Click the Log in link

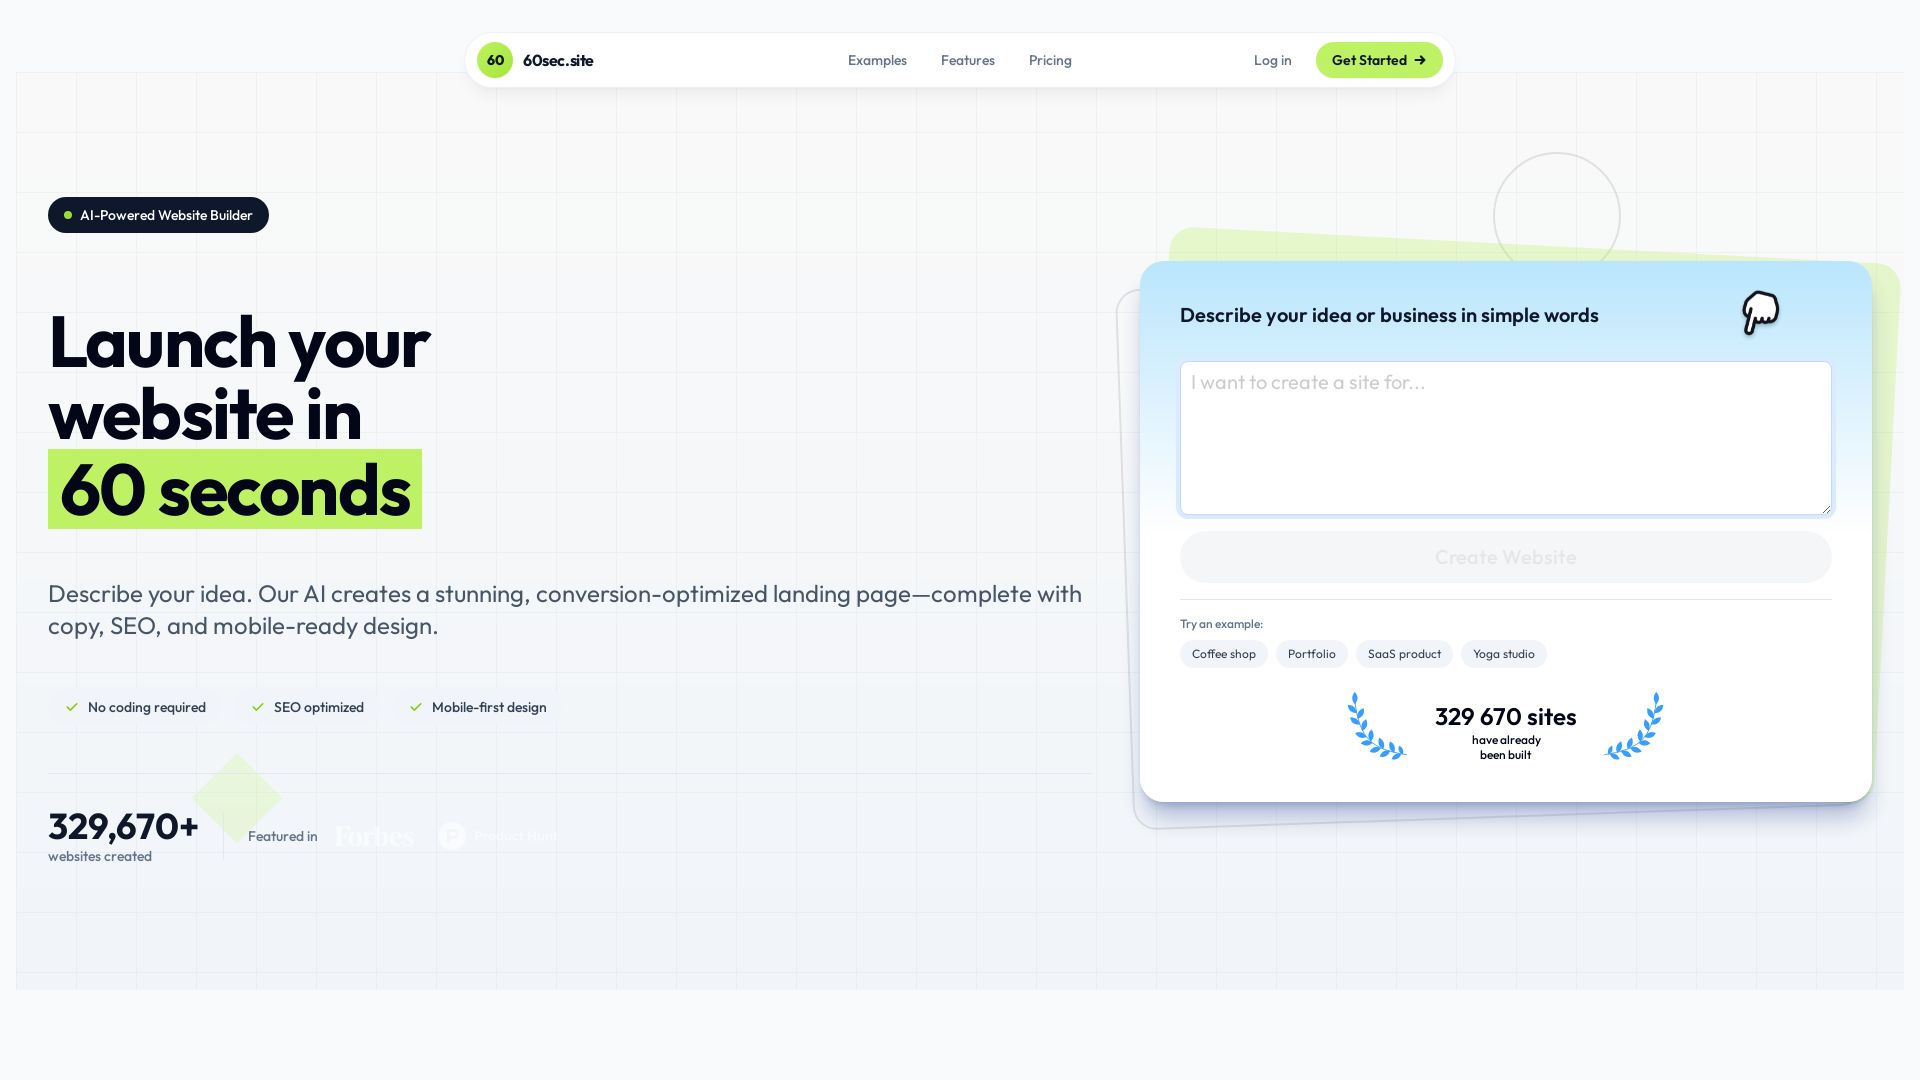[1272, 60]
